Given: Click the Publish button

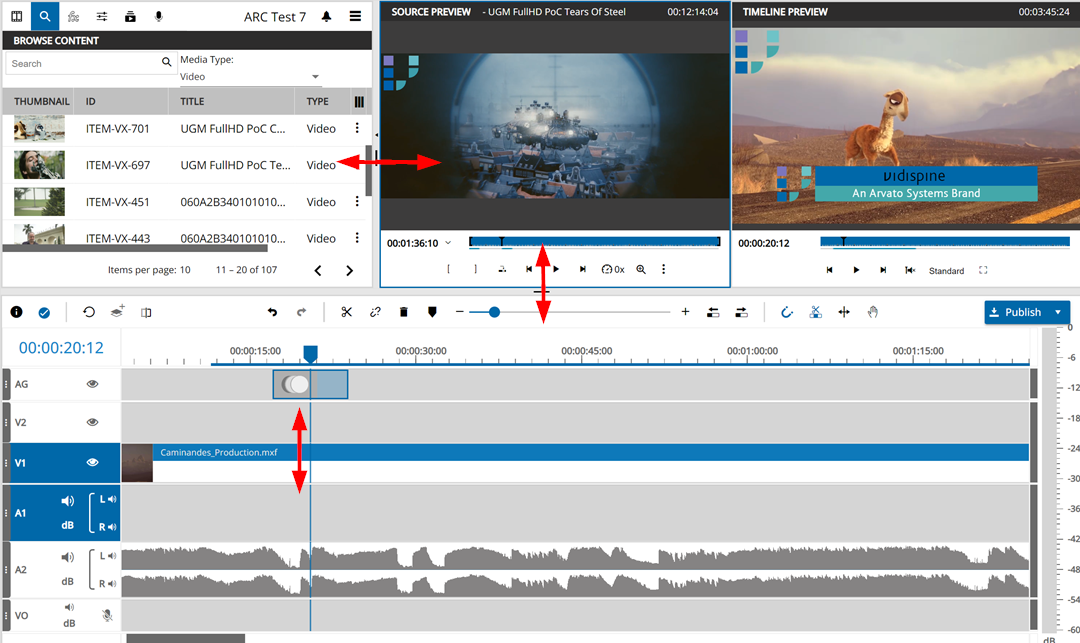Looking at the screenshot, I should tap(1015, 312).
